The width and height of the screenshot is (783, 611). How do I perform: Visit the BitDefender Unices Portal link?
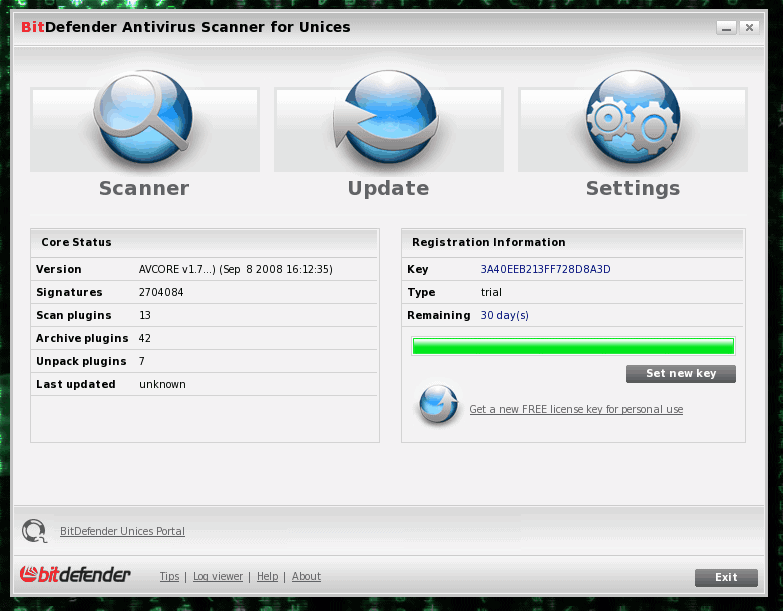coord(122,531)
